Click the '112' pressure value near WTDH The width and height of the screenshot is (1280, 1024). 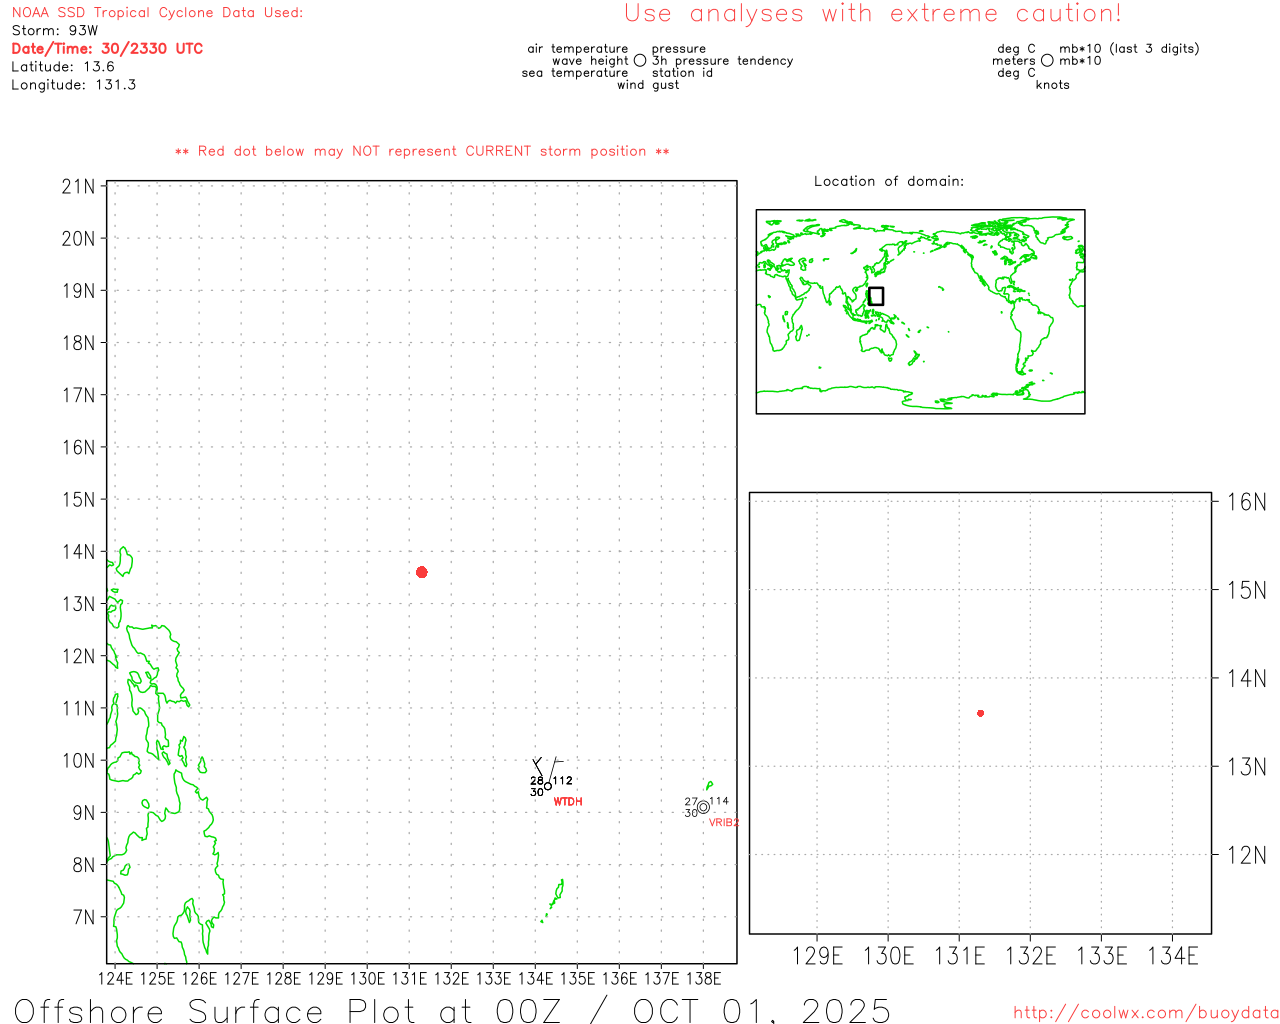[x=563, y=781]
